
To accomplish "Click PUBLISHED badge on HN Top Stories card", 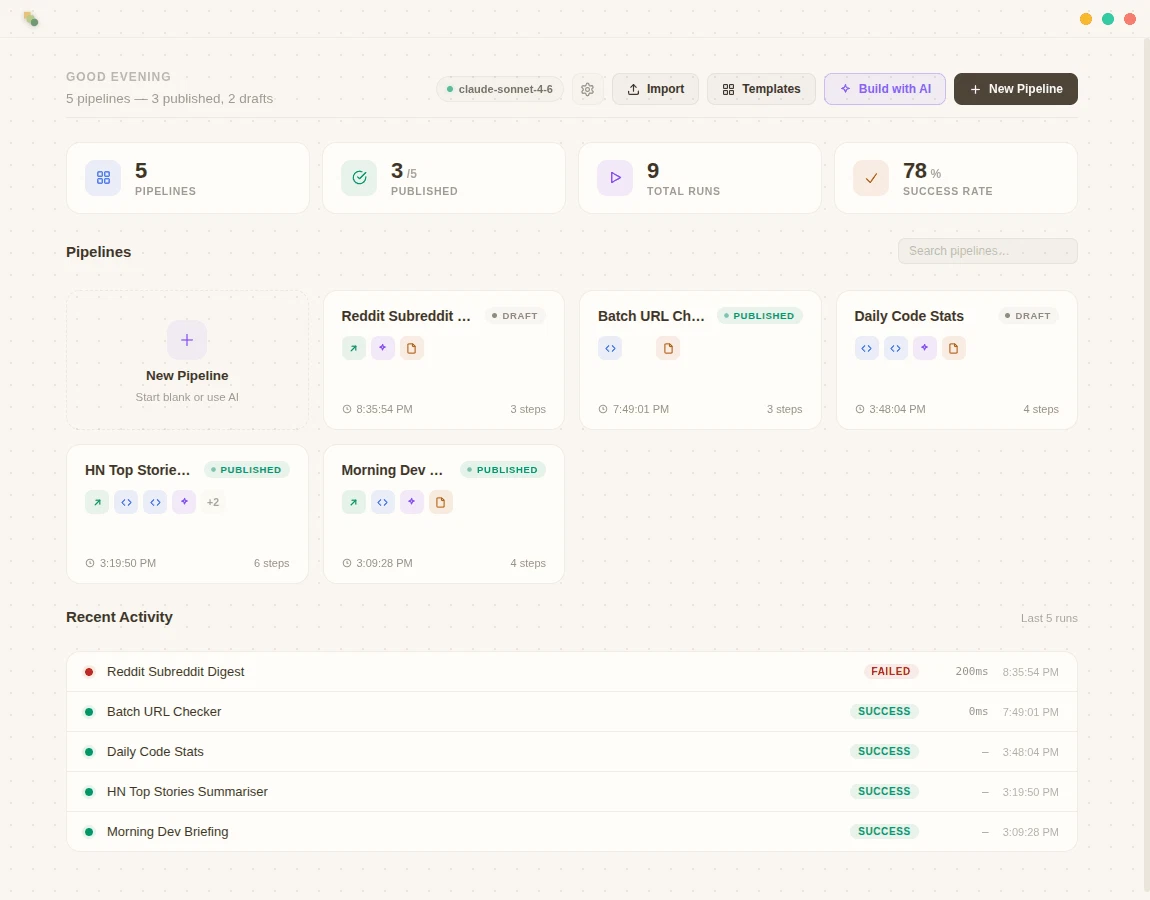I will tap(246, 470).
